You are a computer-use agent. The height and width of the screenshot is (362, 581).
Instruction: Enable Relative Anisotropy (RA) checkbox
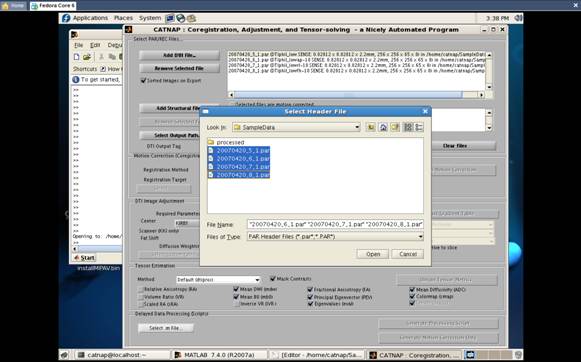pyautogui.click(x=141, y=289)
